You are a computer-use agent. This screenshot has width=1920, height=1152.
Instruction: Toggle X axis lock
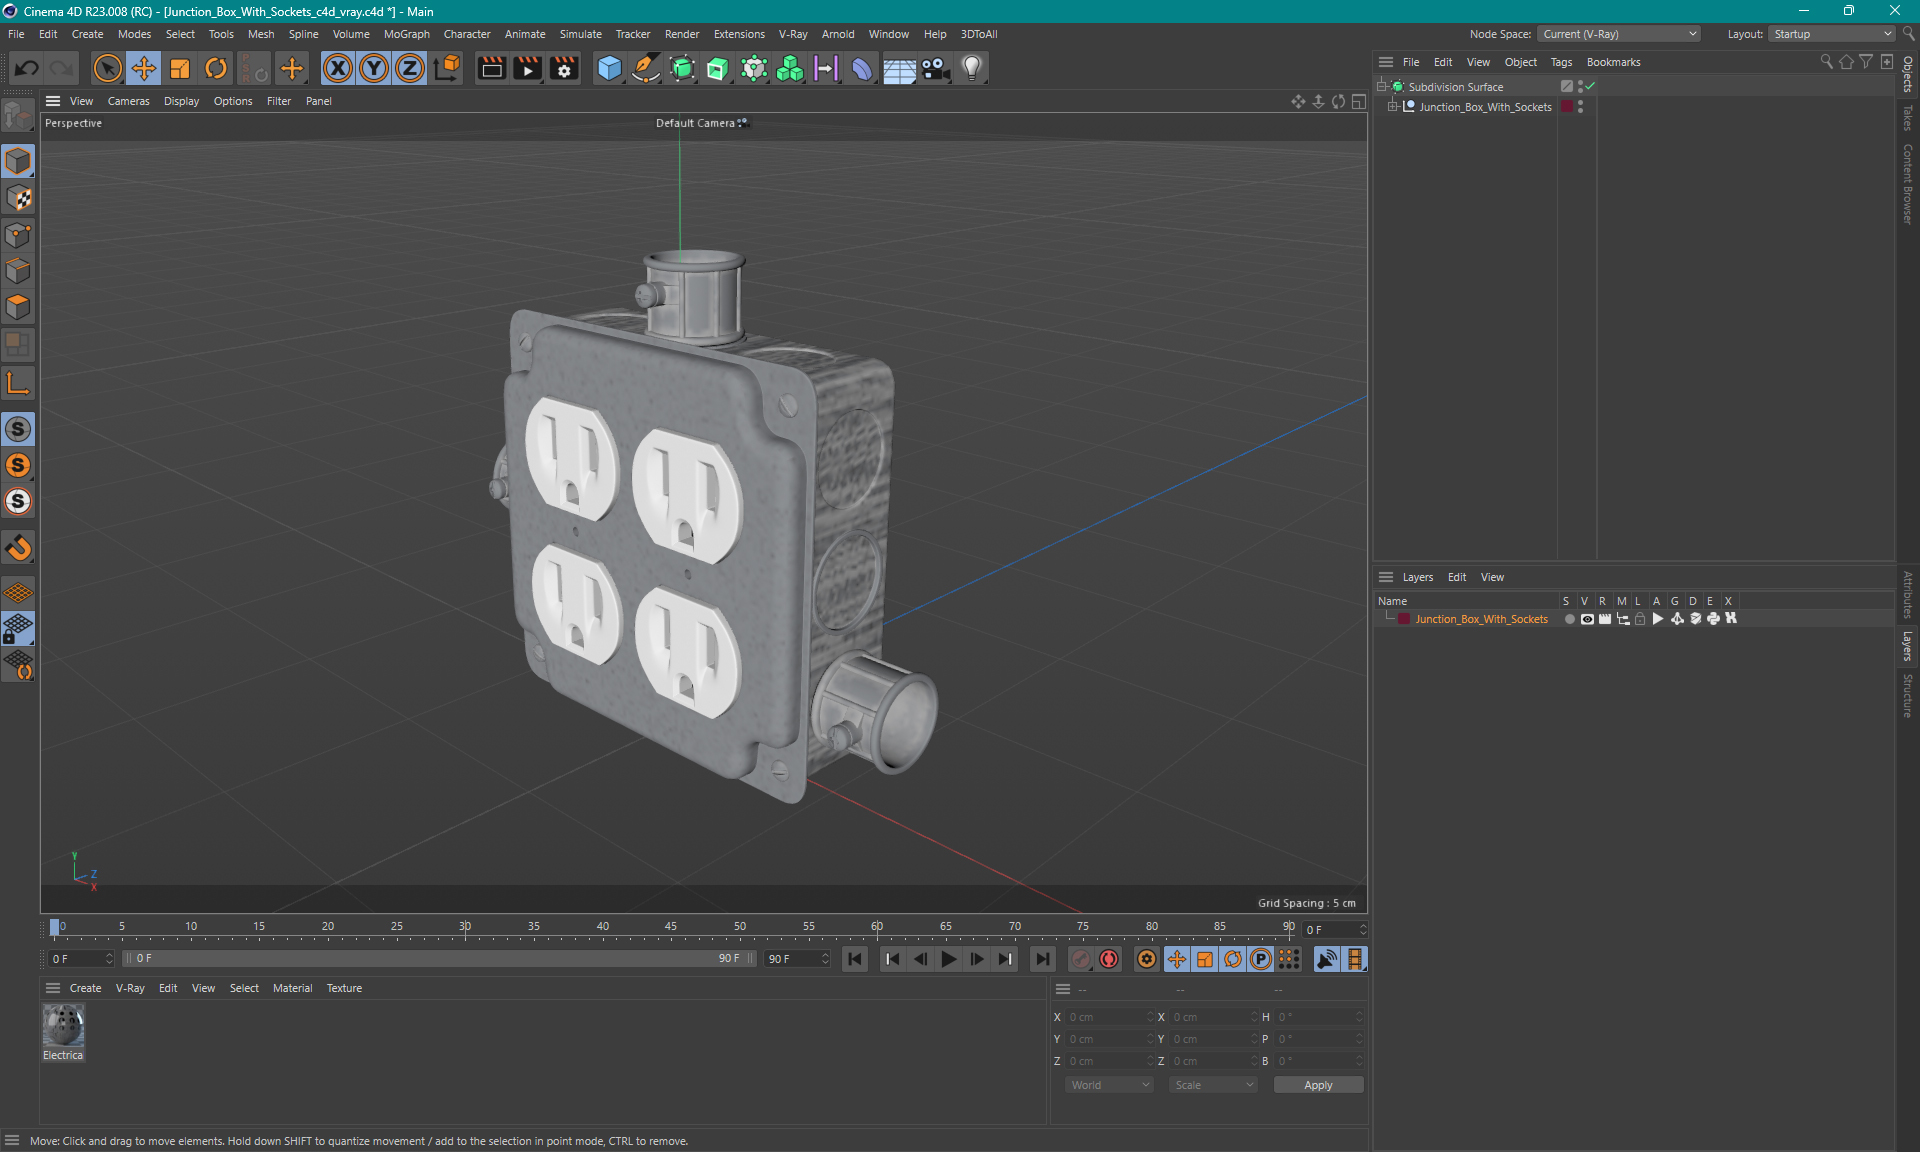[338, 68]
